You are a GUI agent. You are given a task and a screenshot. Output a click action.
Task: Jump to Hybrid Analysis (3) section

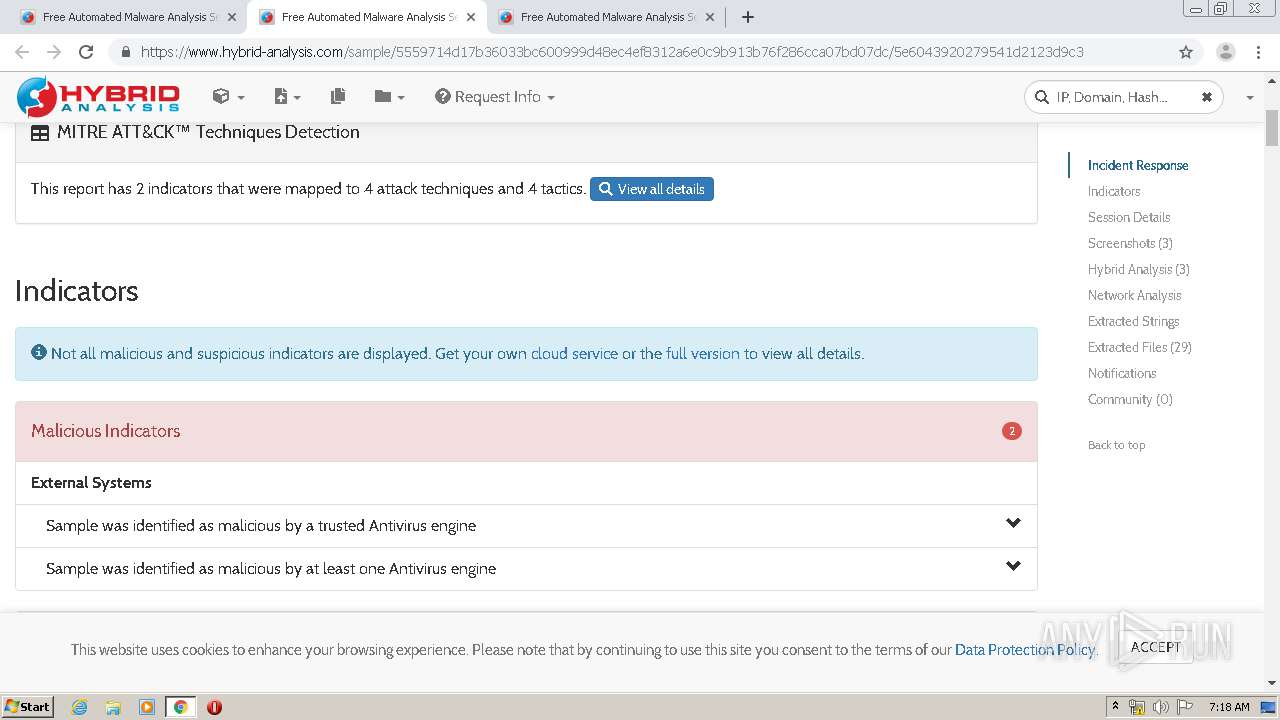1138,269
